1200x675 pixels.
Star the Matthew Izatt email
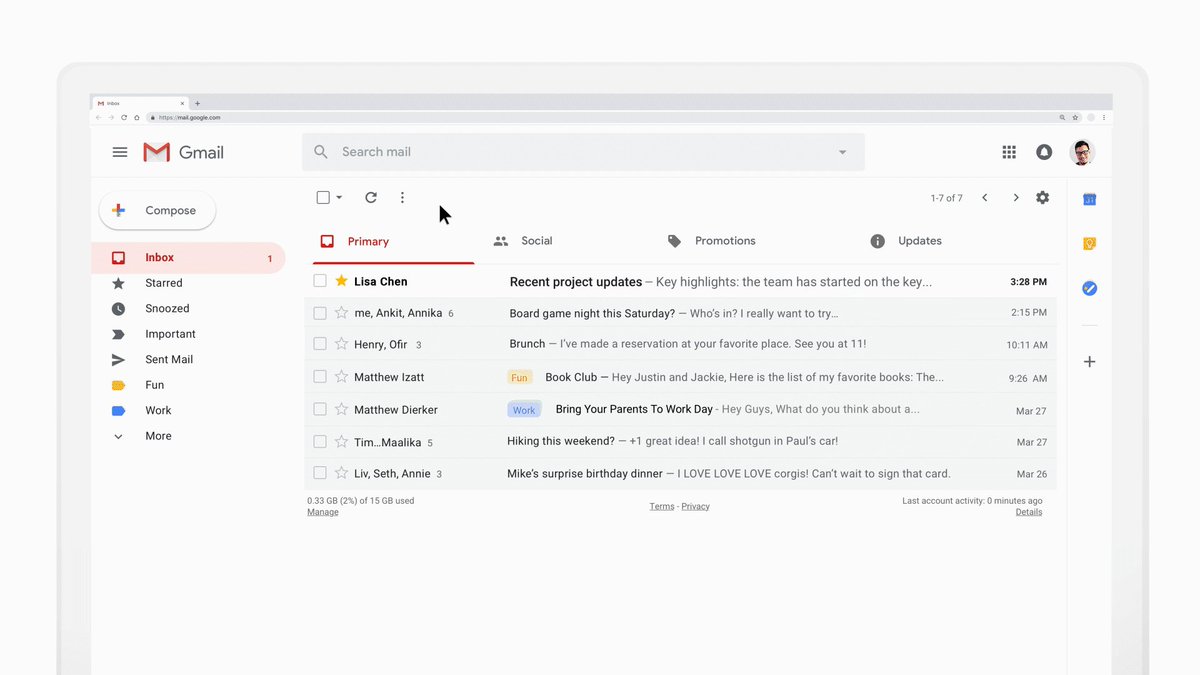[x=341, y=376]
